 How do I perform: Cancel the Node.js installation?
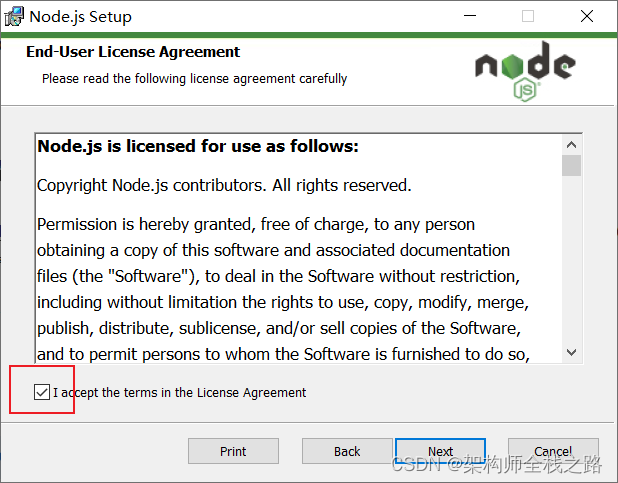[553, 451]
